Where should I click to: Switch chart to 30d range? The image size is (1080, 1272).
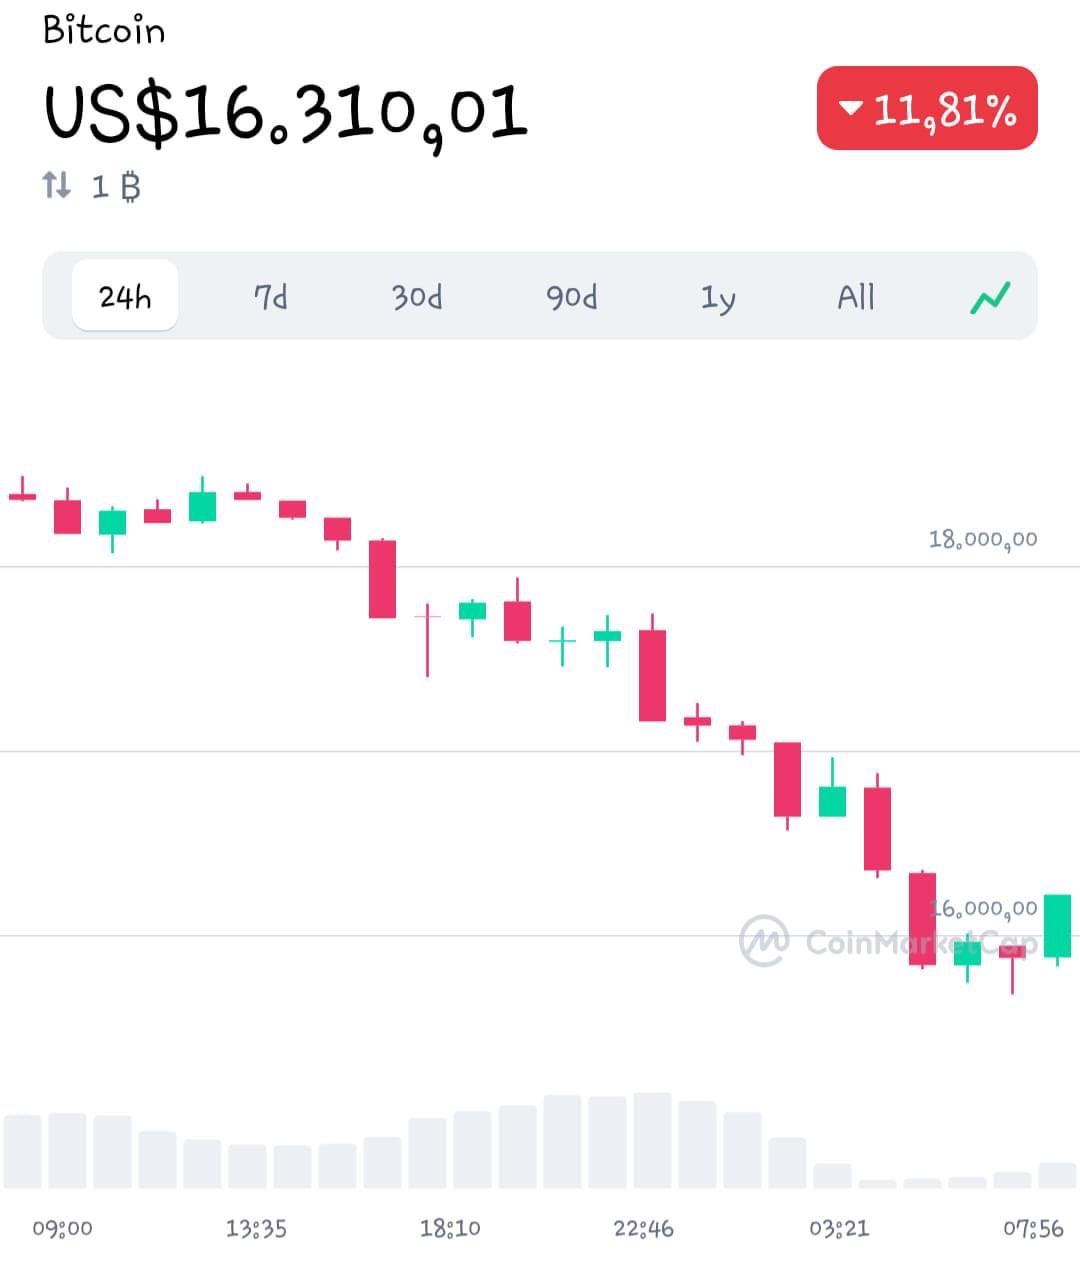pyautogui.click(x=417, y=297)
